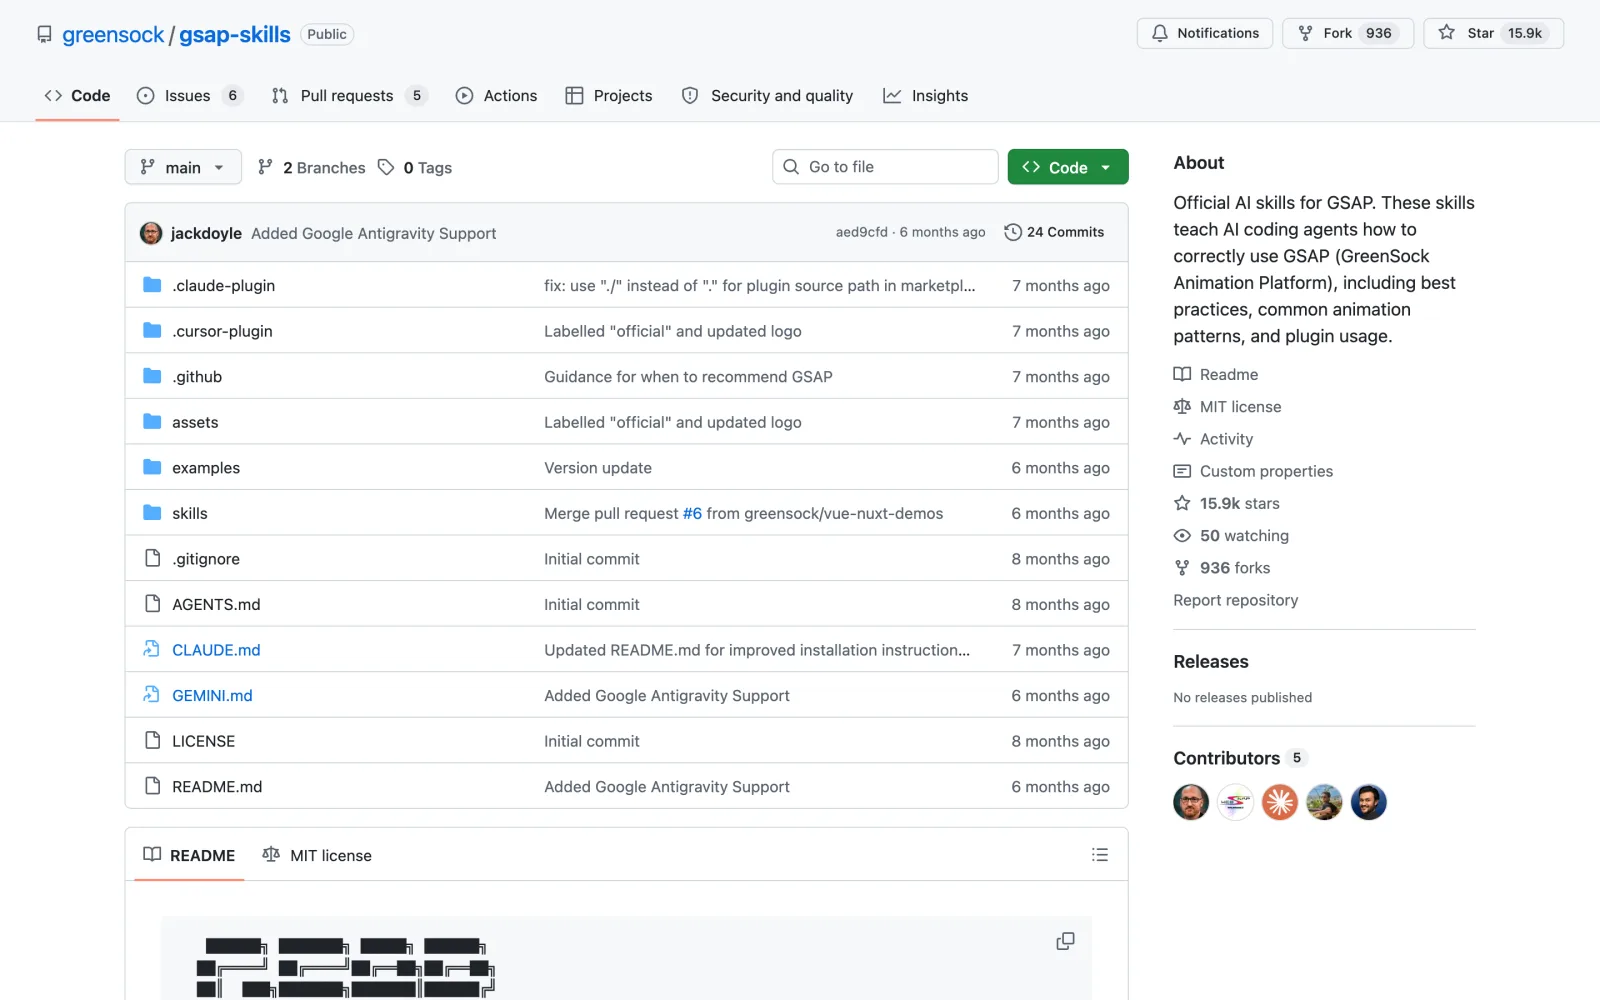Open the skills folder
This screenshot has height=1000, width=1600.
click(190, 513)
